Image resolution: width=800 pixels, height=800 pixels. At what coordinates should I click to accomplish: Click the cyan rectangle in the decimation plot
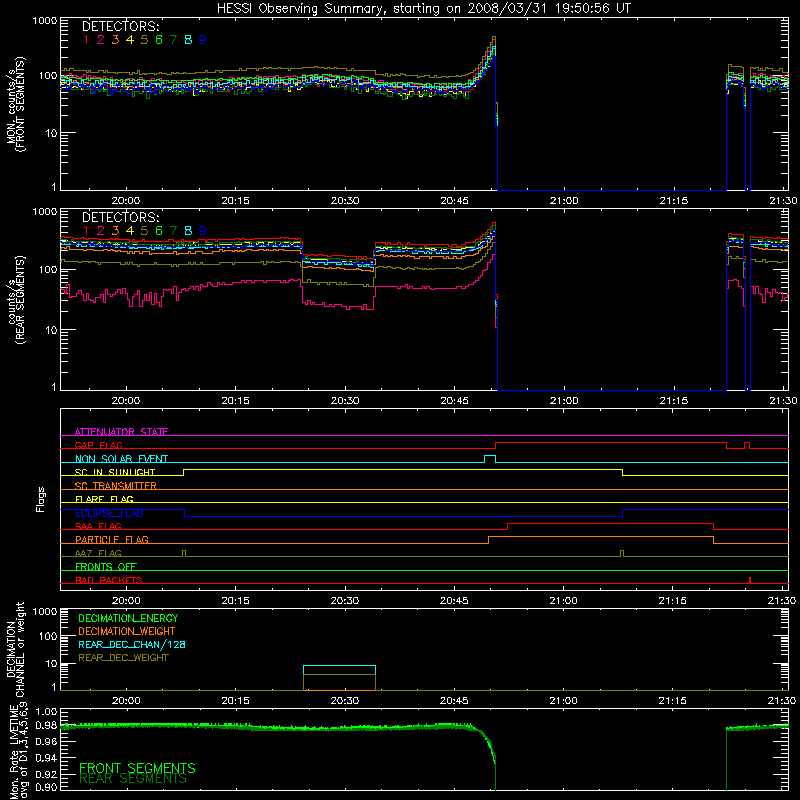[339, 670]
